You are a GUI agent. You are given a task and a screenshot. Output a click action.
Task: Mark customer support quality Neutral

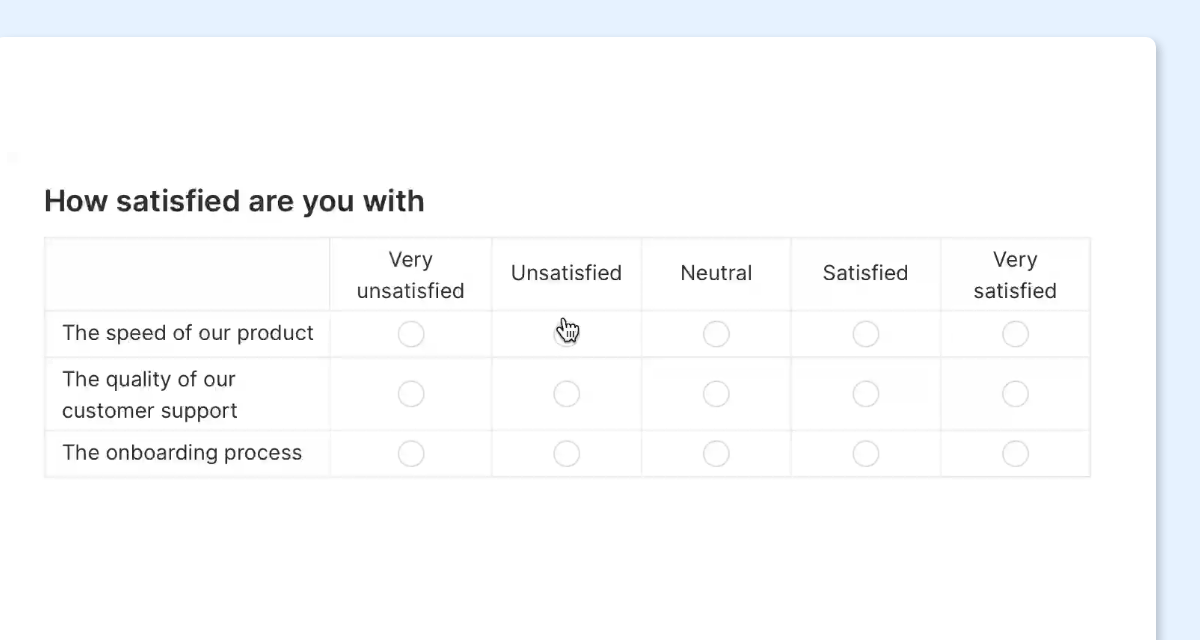click(x=716, y=394)
